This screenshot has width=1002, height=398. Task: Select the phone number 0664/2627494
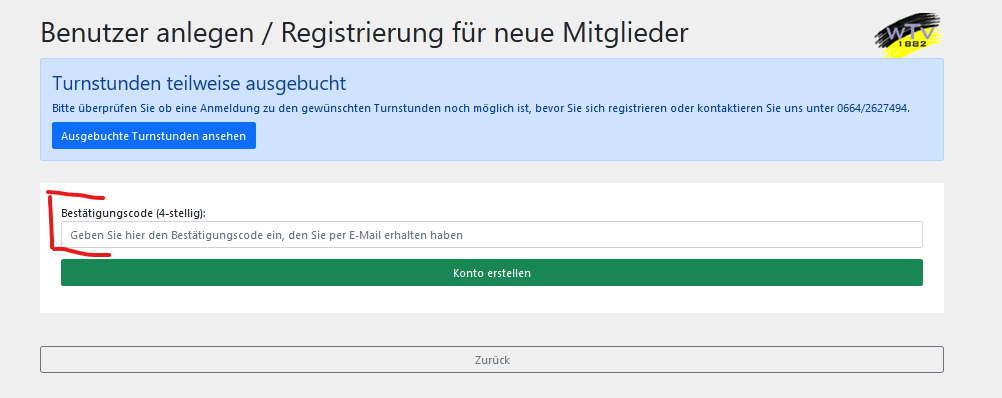point(872,108)
